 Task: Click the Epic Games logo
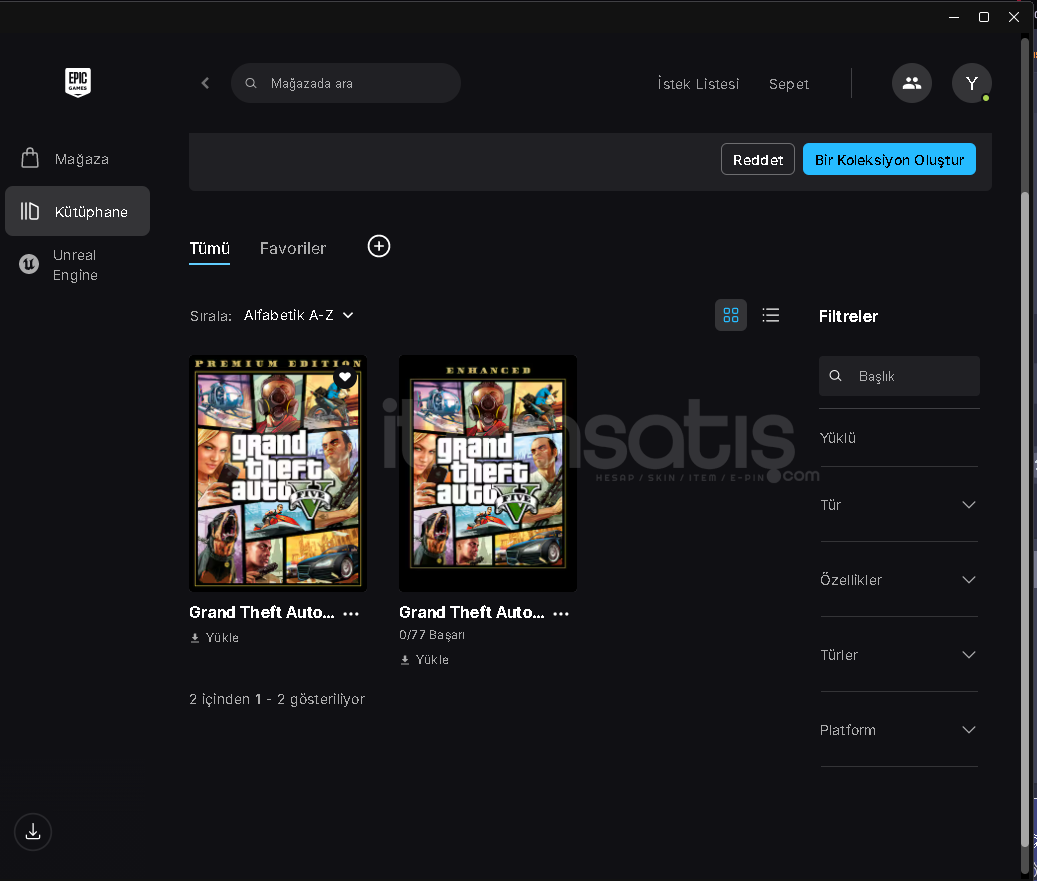click(78, 83)
